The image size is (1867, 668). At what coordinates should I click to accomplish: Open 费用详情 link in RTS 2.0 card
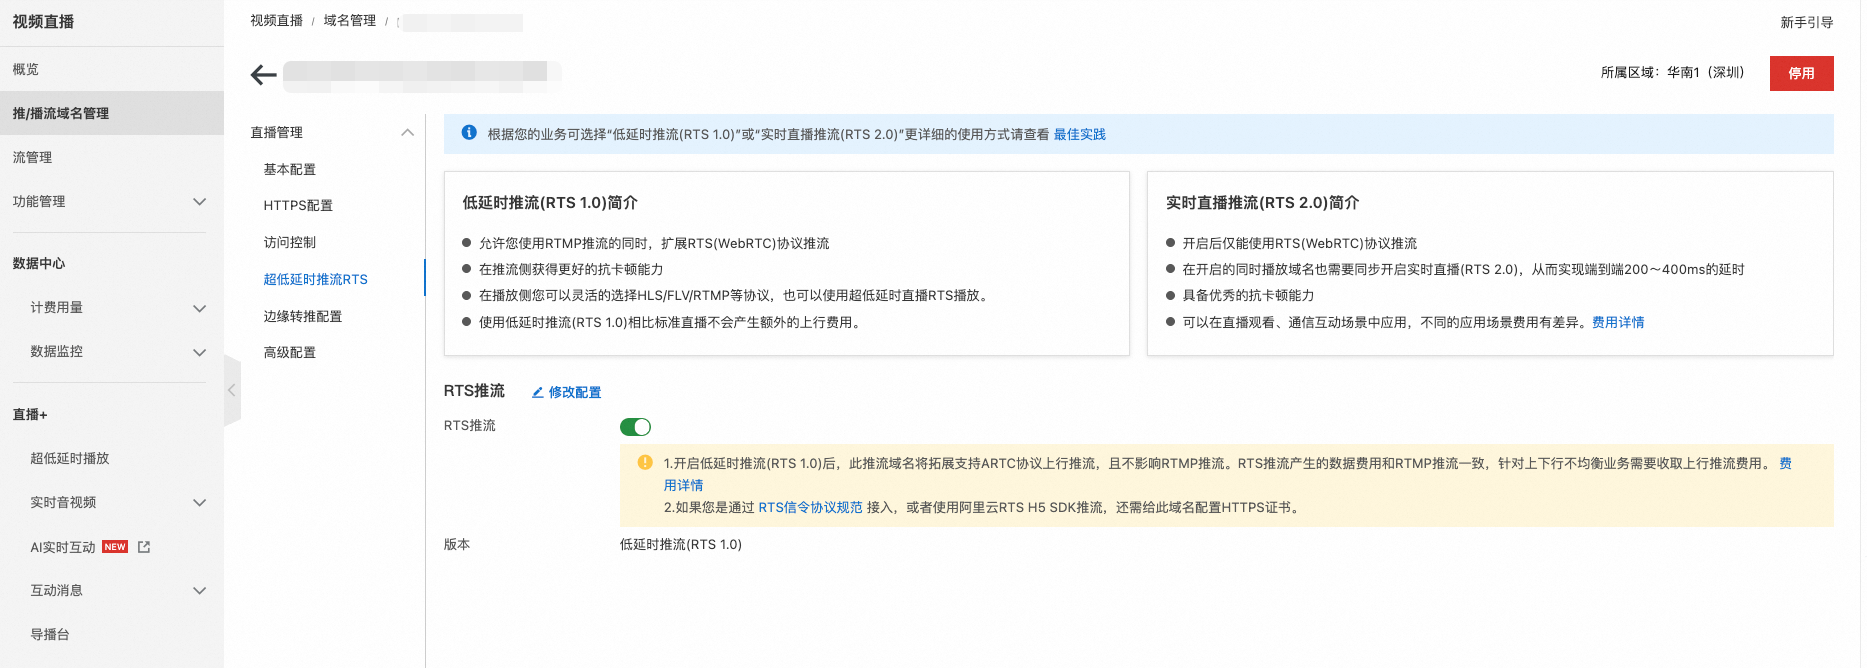tap(1617, 322)
